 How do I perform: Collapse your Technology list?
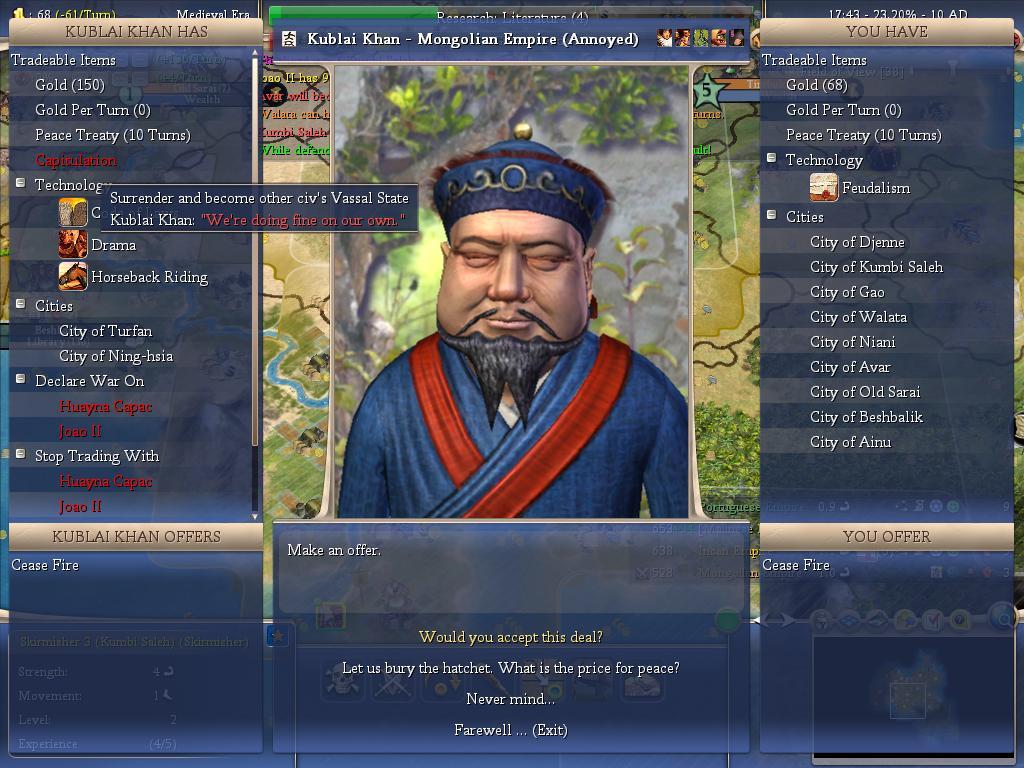(771, 158)
